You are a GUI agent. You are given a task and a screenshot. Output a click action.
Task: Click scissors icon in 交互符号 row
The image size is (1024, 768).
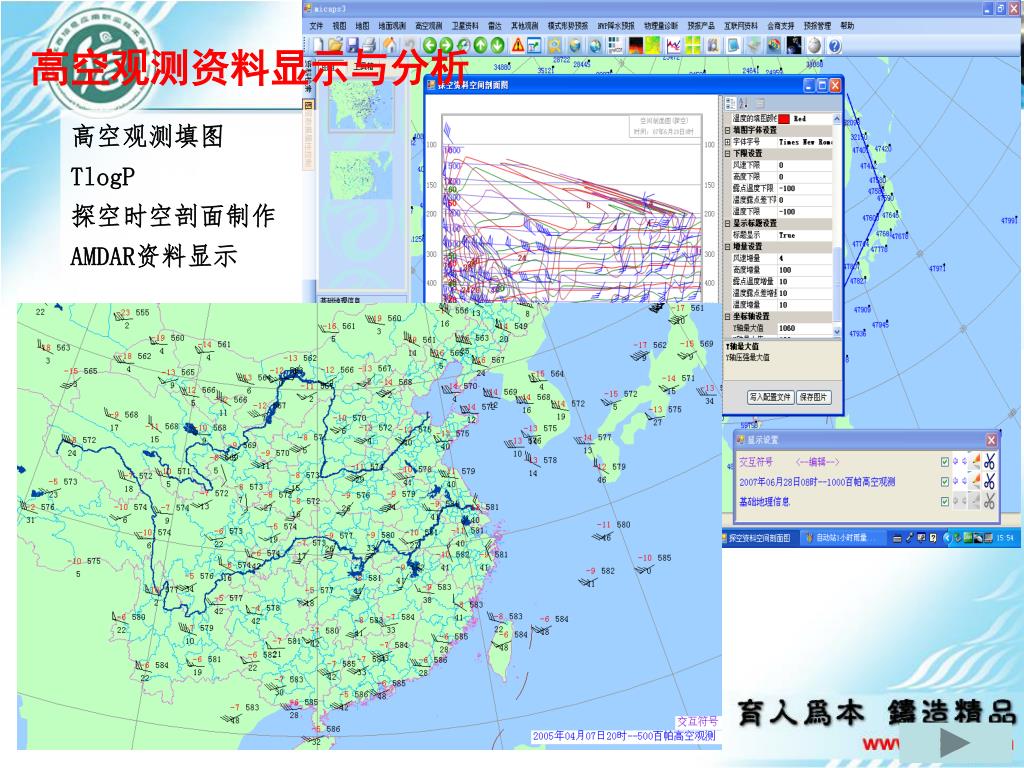[x=989, y=462]
